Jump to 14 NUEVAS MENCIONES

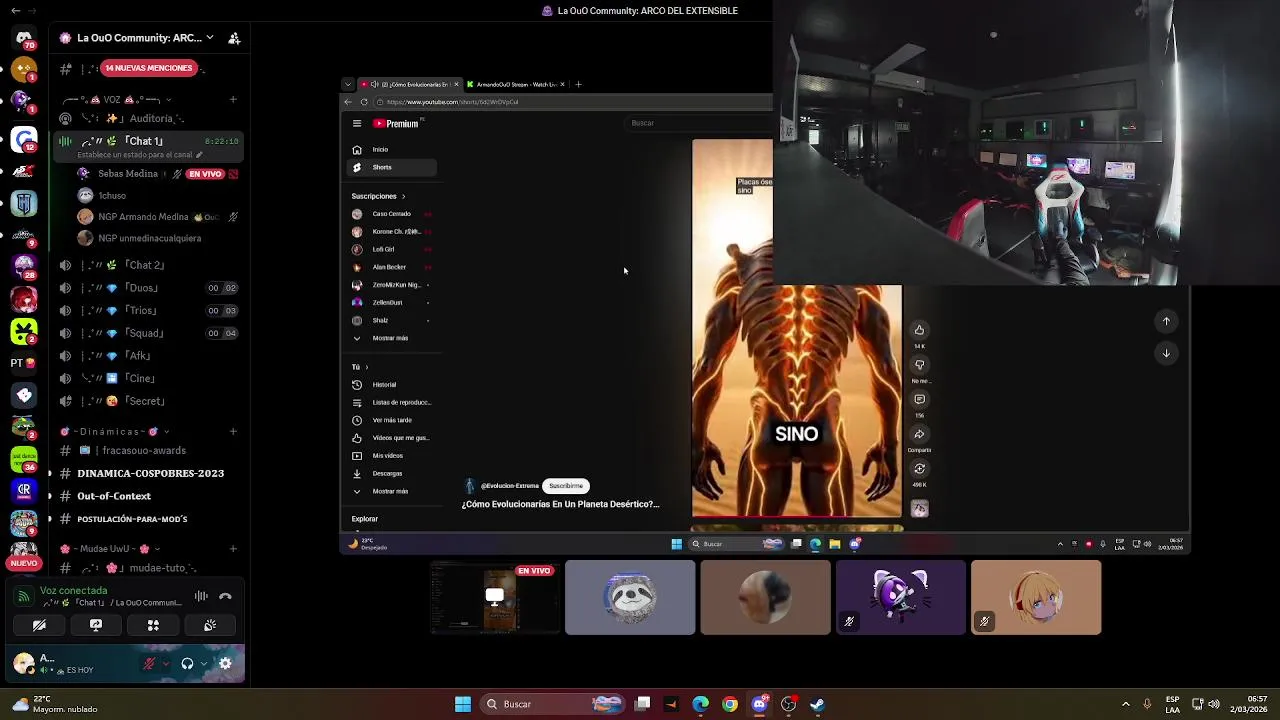pos(149,68)
